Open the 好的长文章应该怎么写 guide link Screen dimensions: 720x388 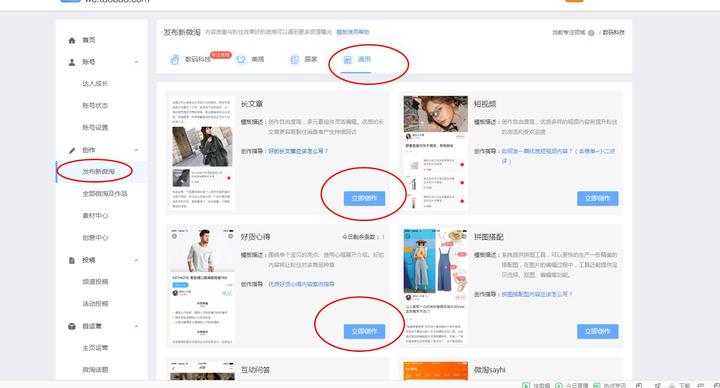pos(298,151)
